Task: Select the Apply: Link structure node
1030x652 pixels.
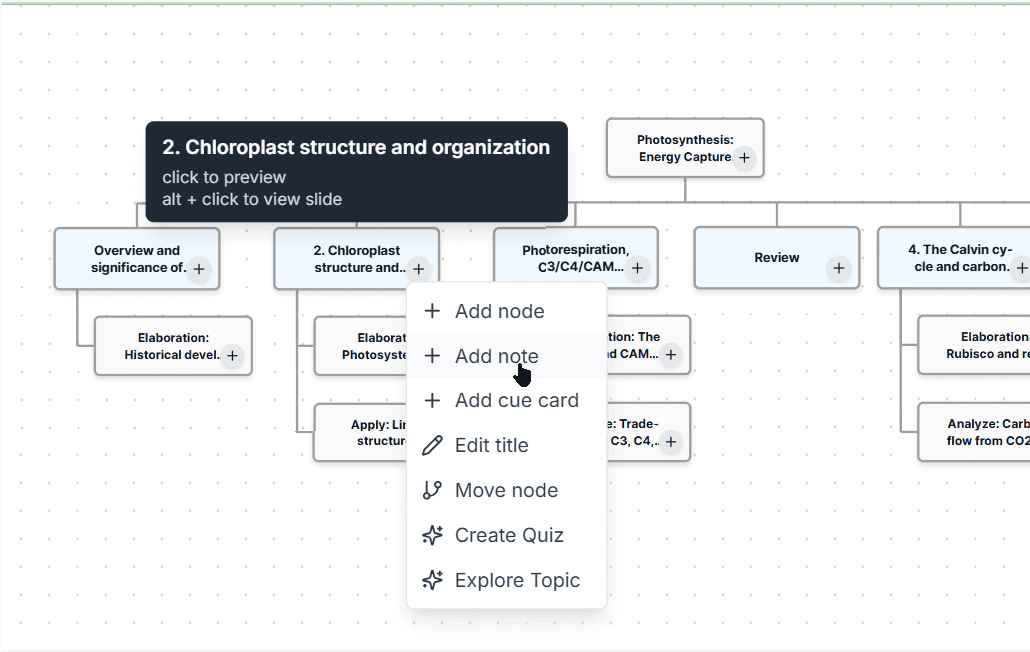Action: (x=370, y=432)
